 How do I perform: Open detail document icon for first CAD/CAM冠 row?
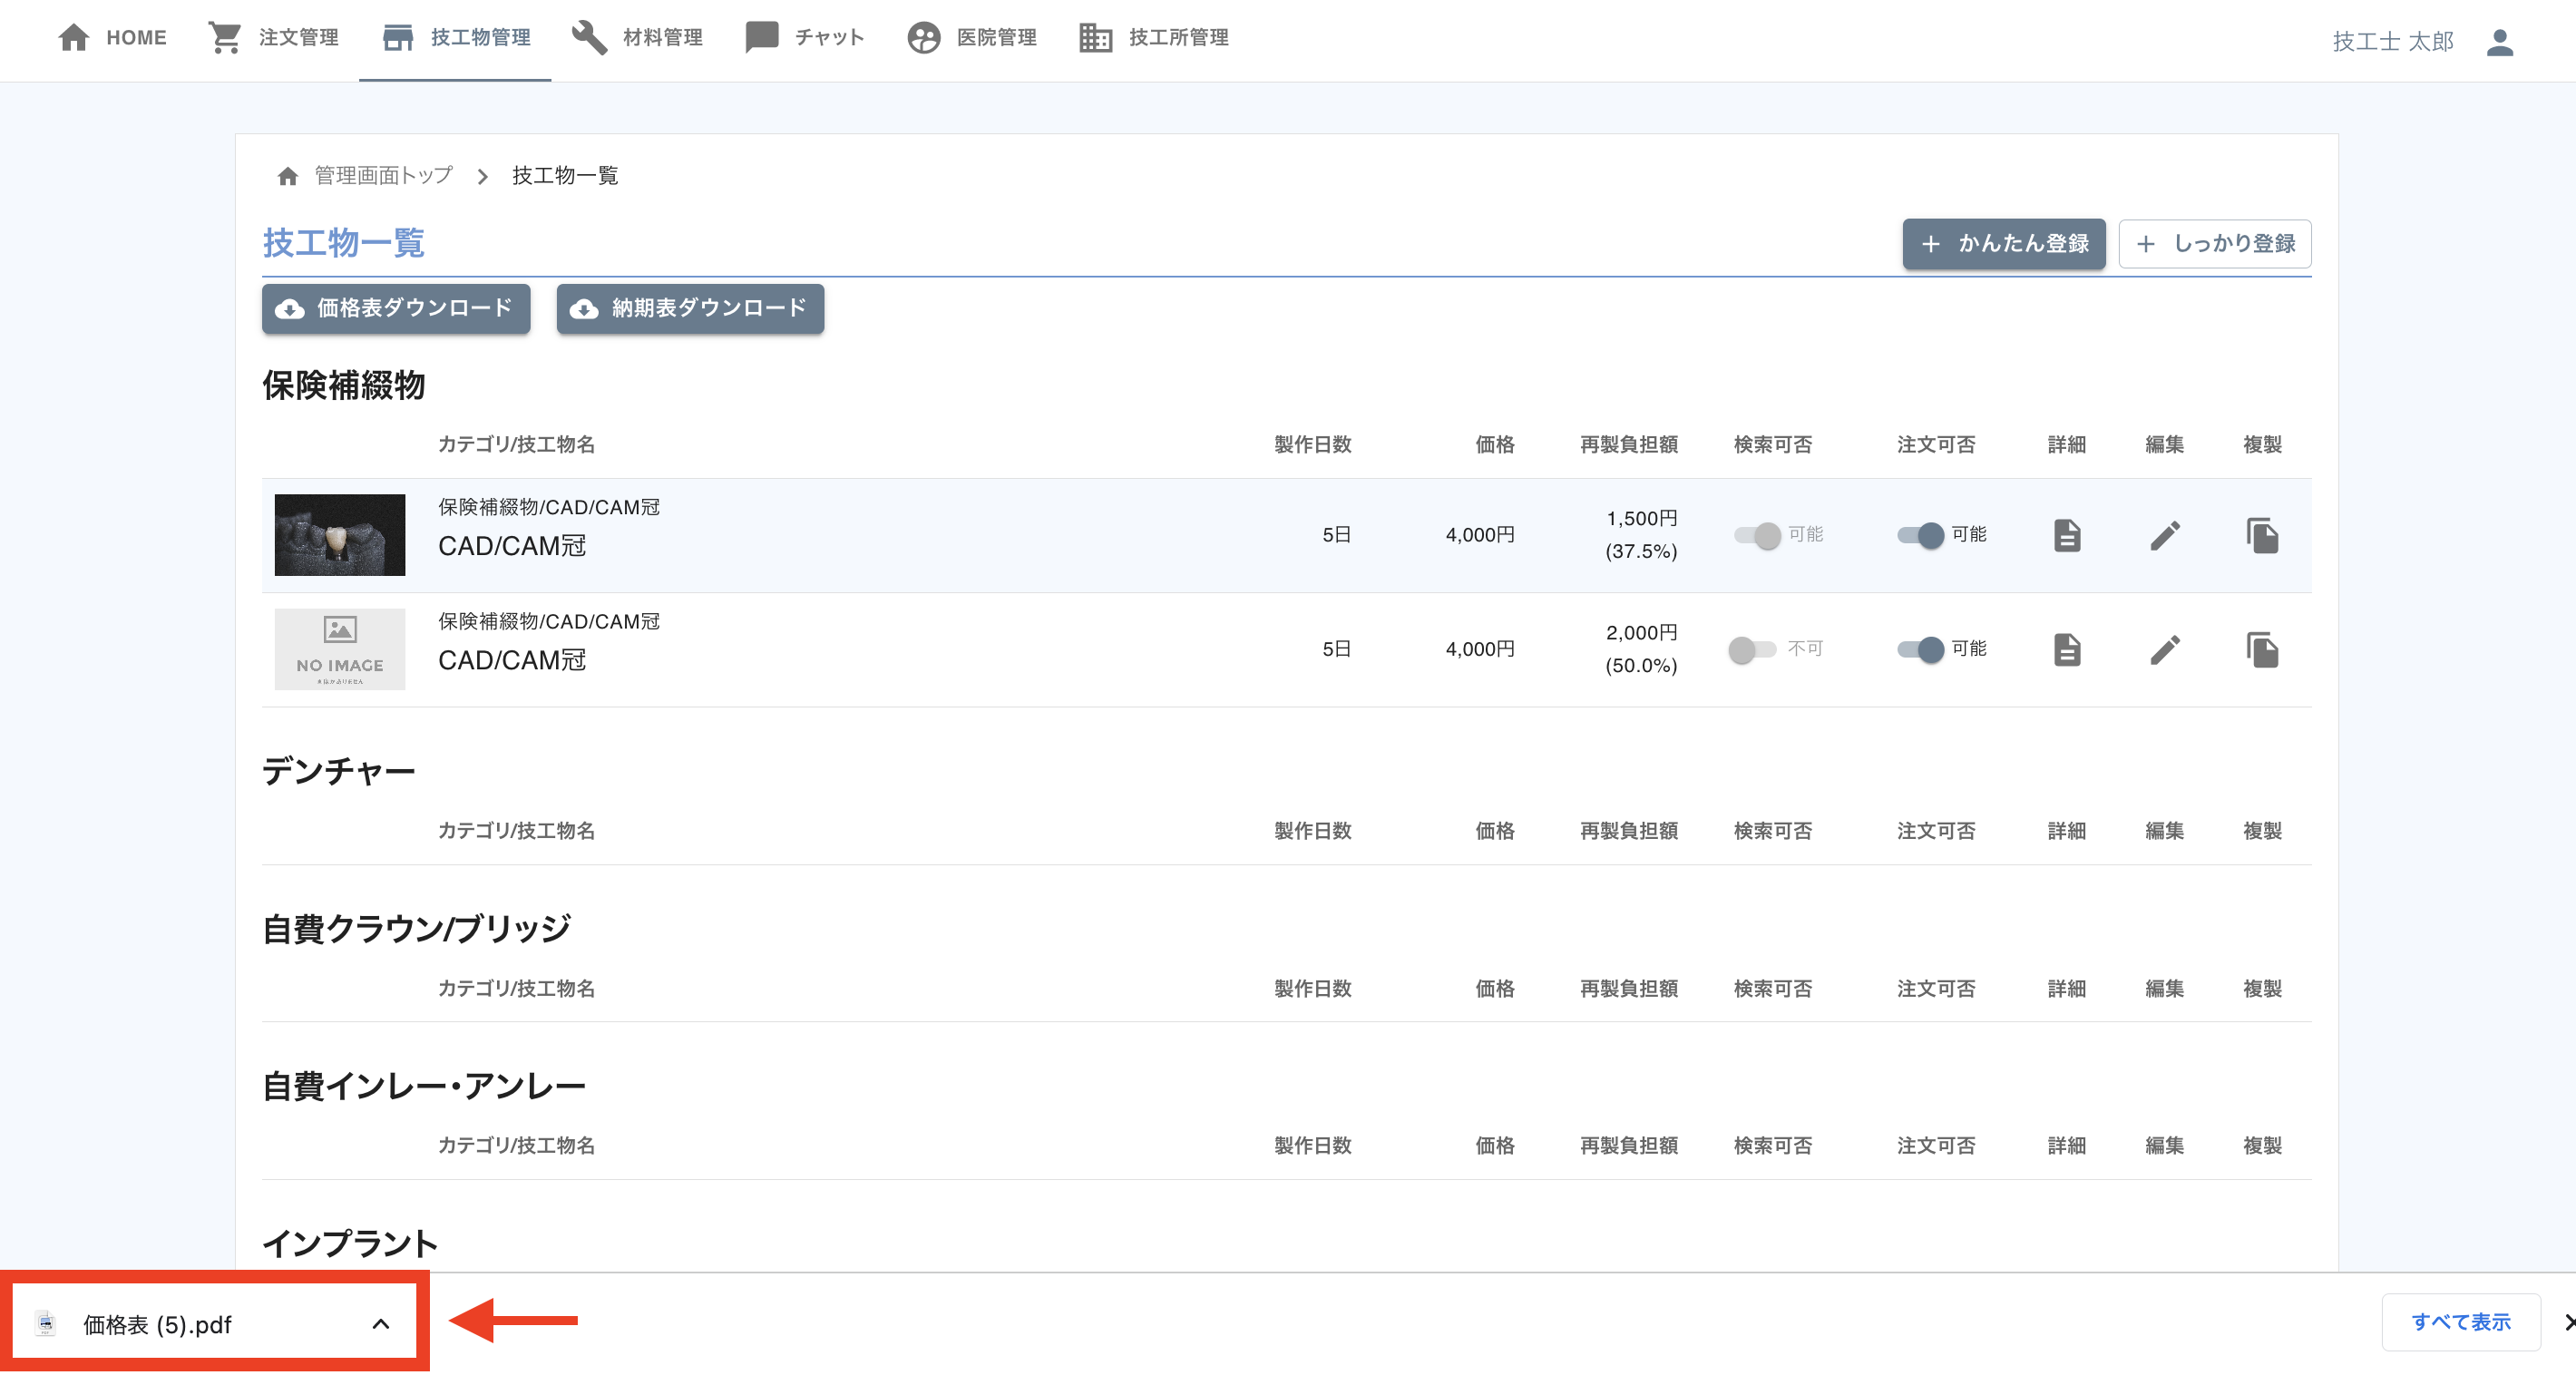2066,535
